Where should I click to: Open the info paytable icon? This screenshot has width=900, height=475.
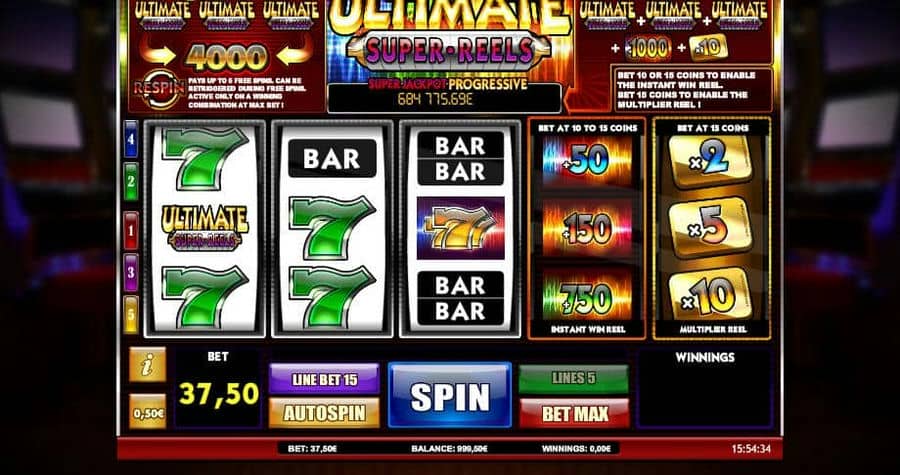click(147, 364)
